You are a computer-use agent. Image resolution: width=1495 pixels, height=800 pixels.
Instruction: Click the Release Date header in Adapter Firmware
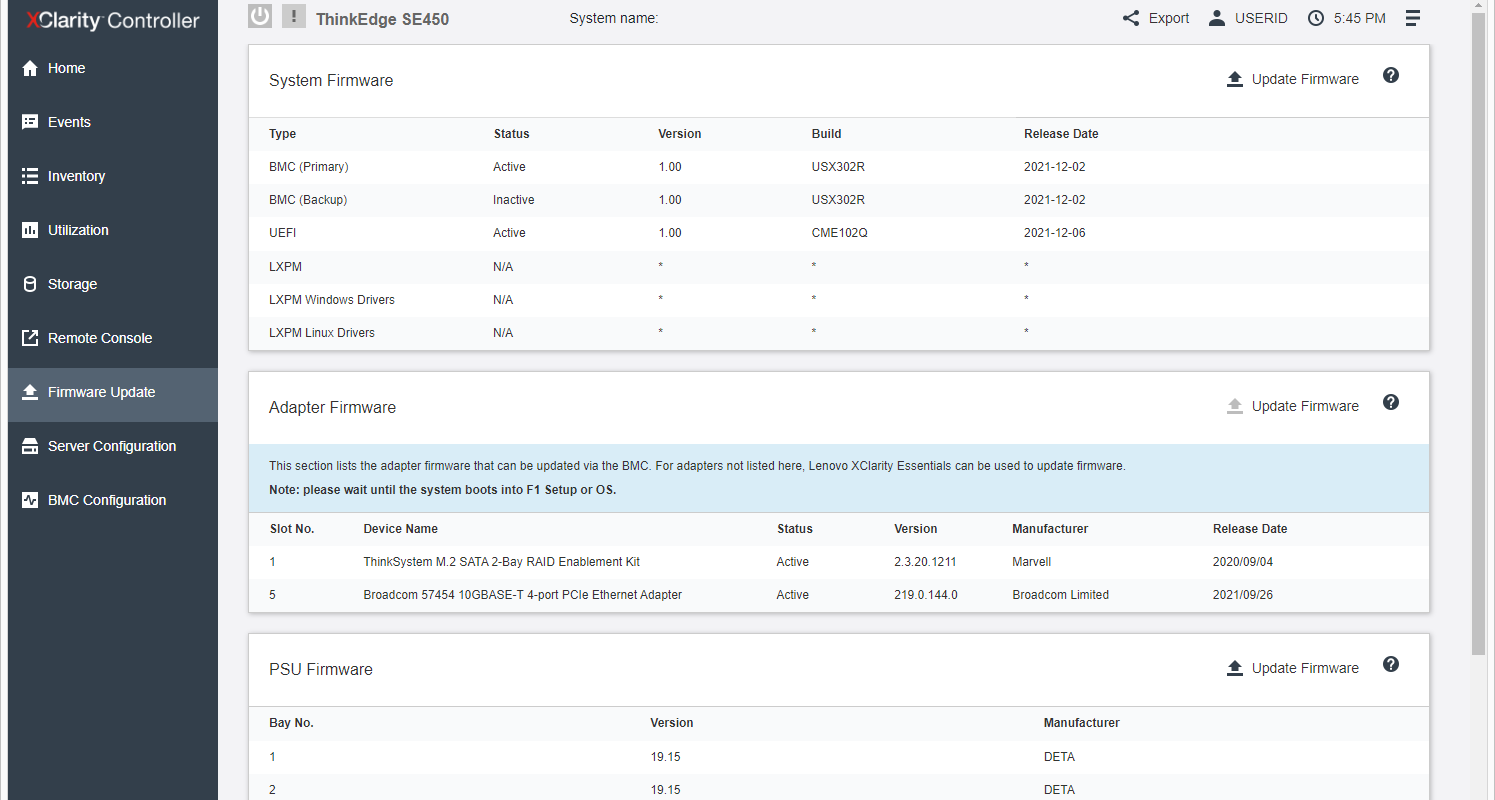tap(1250, 529)
